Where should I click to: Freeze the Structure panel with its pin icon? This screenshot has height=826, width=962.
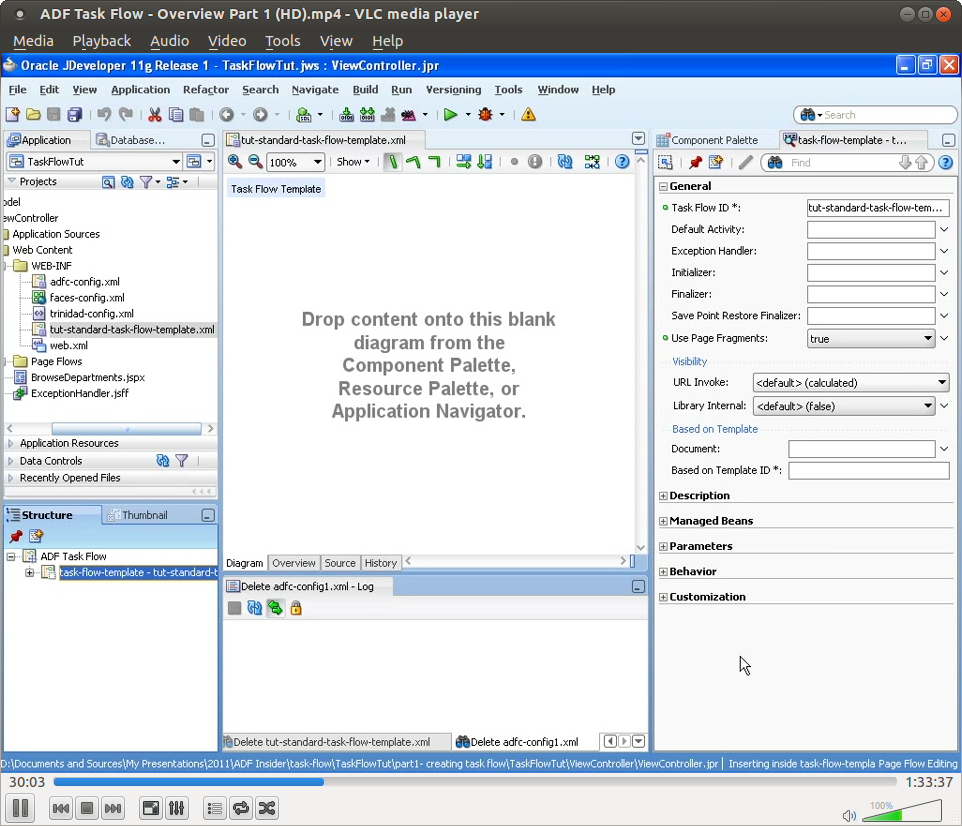coord(15,536)
